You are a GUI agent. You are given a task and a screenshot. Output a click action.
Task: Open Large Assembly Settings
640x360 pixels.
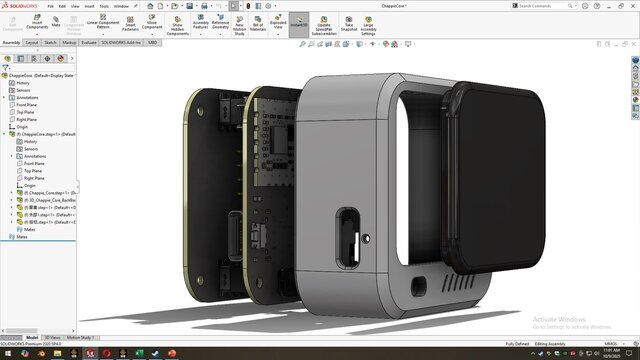pos(368,26)
